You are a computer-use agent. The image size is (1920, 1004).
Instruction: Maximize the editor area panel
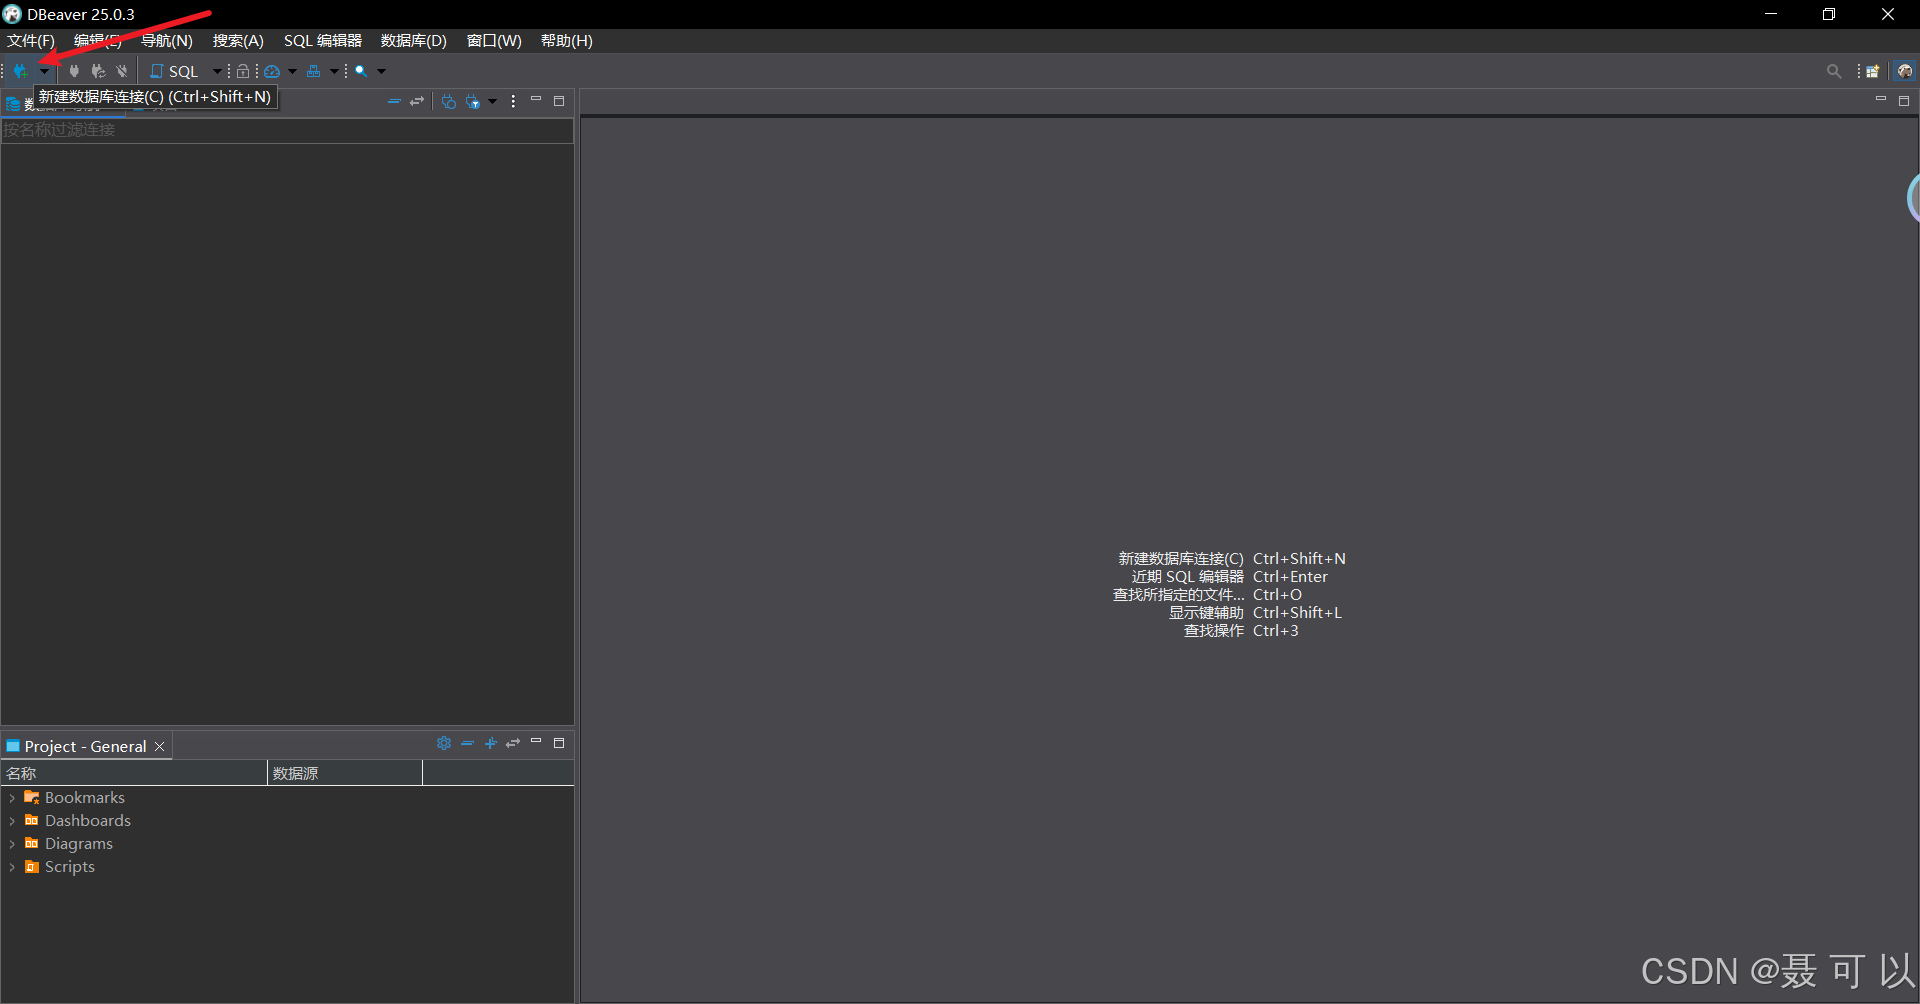point(1904,101)
